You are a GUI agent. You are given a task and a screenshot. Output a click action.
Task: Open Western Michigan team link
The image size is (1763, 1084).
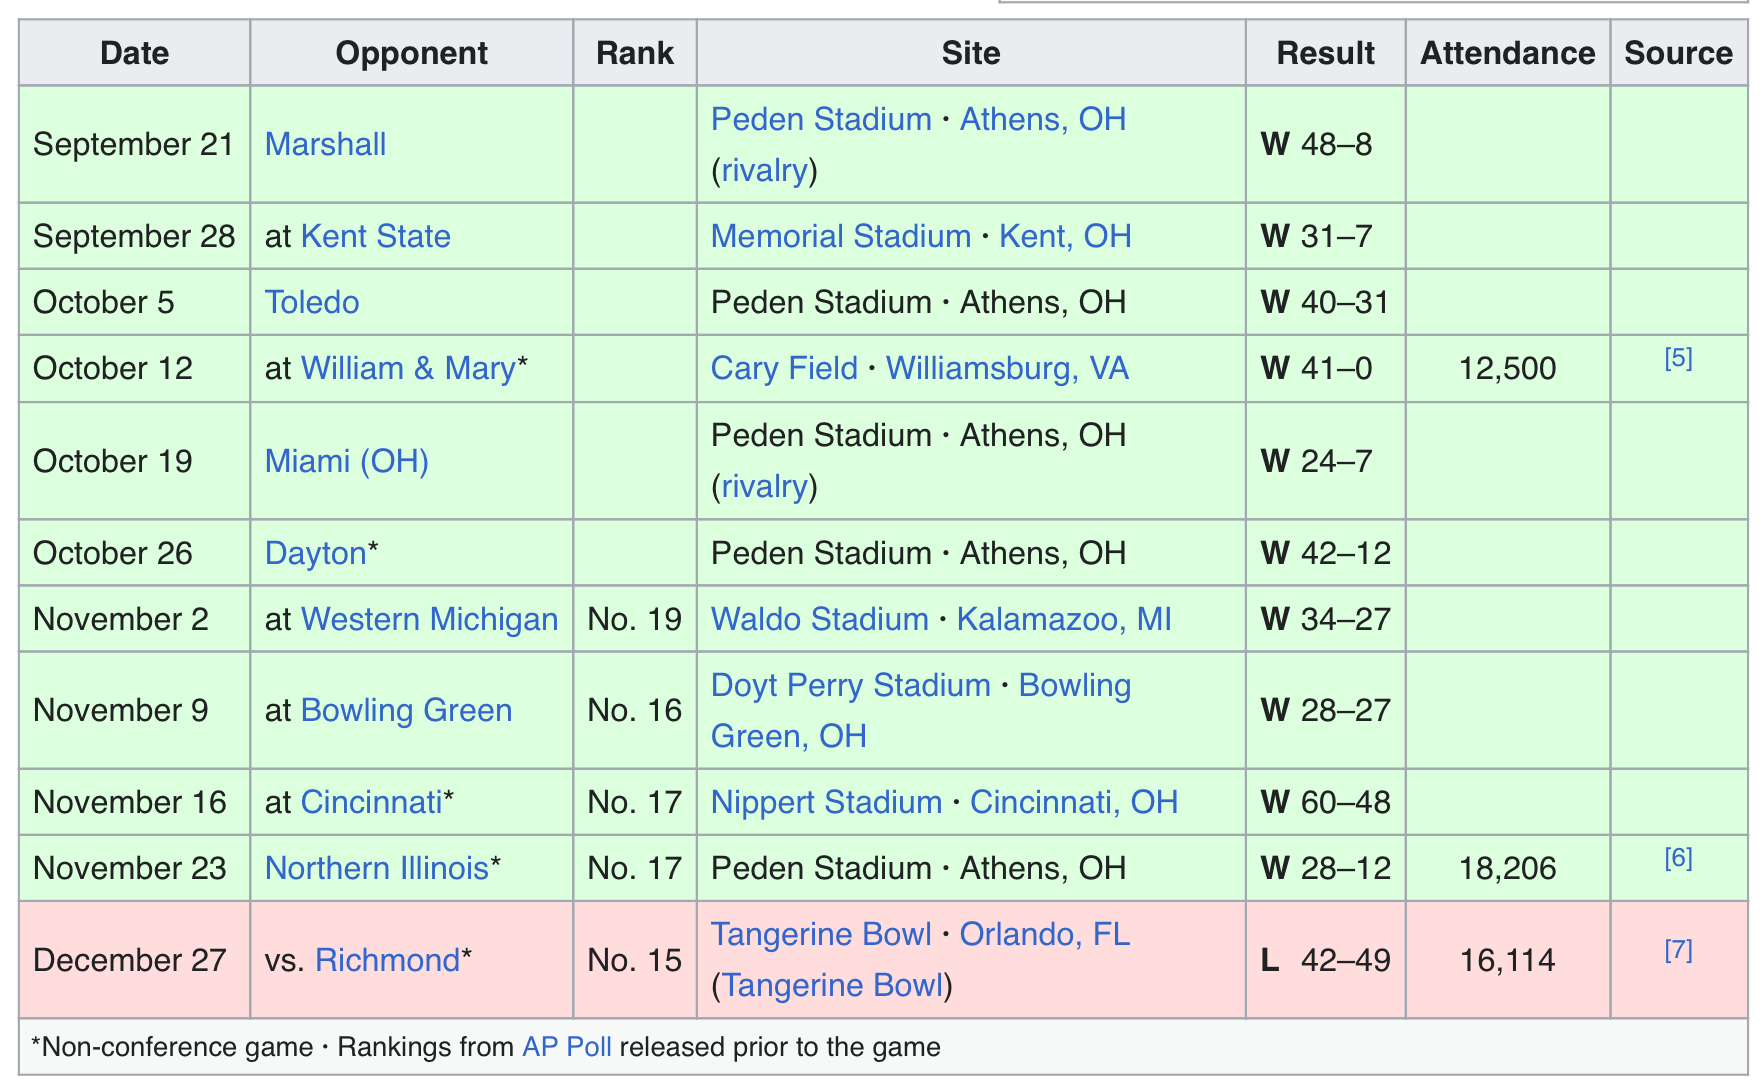[x=429, y=619]
